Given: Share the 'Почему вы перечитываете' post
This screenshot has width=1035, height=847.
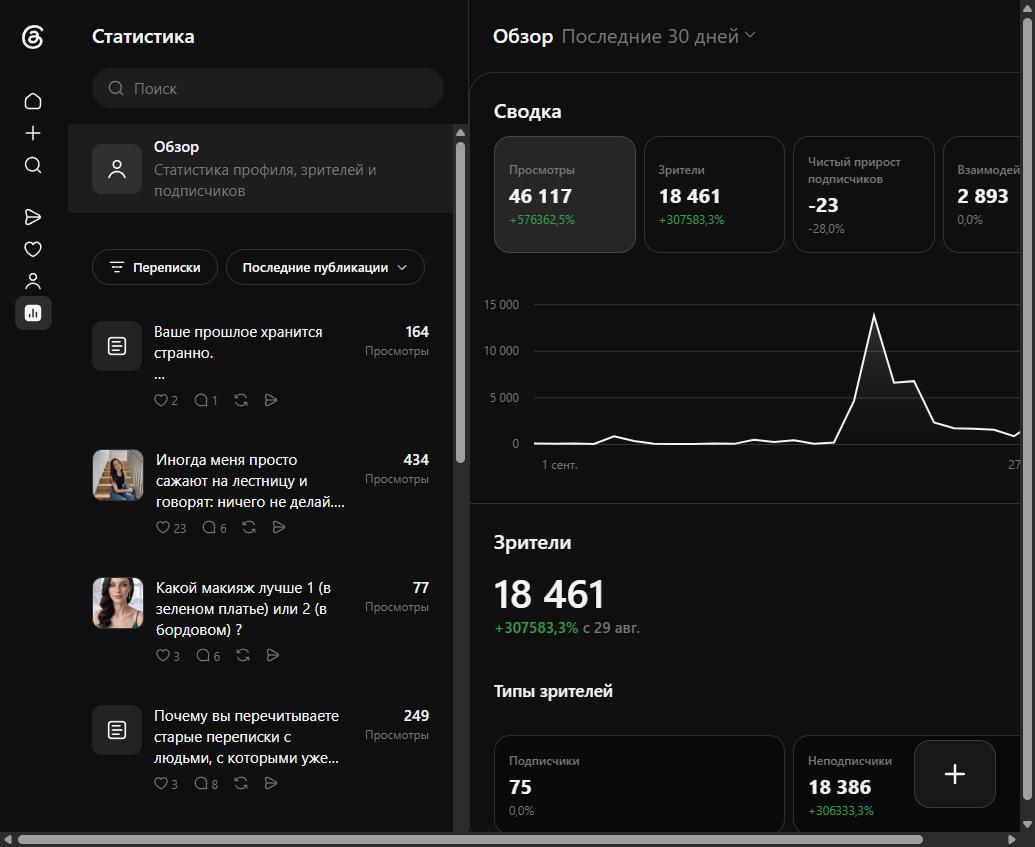Looking at the screenshot, I should click(271, 783).
